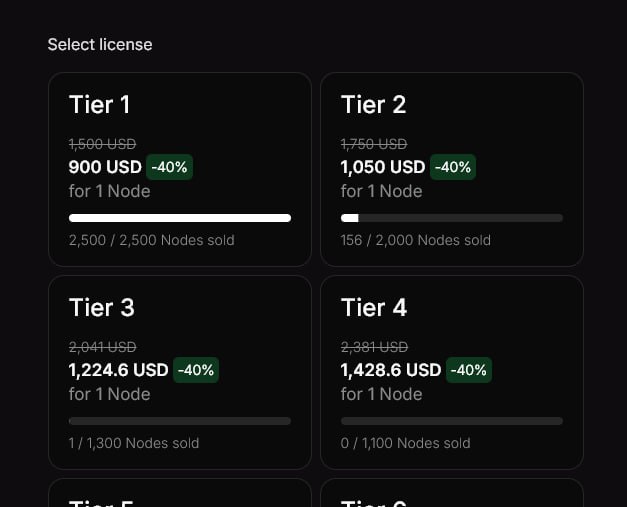Click the Tier 3 empty progress bar
627x507 pixels.
click(x=180, y=421)
